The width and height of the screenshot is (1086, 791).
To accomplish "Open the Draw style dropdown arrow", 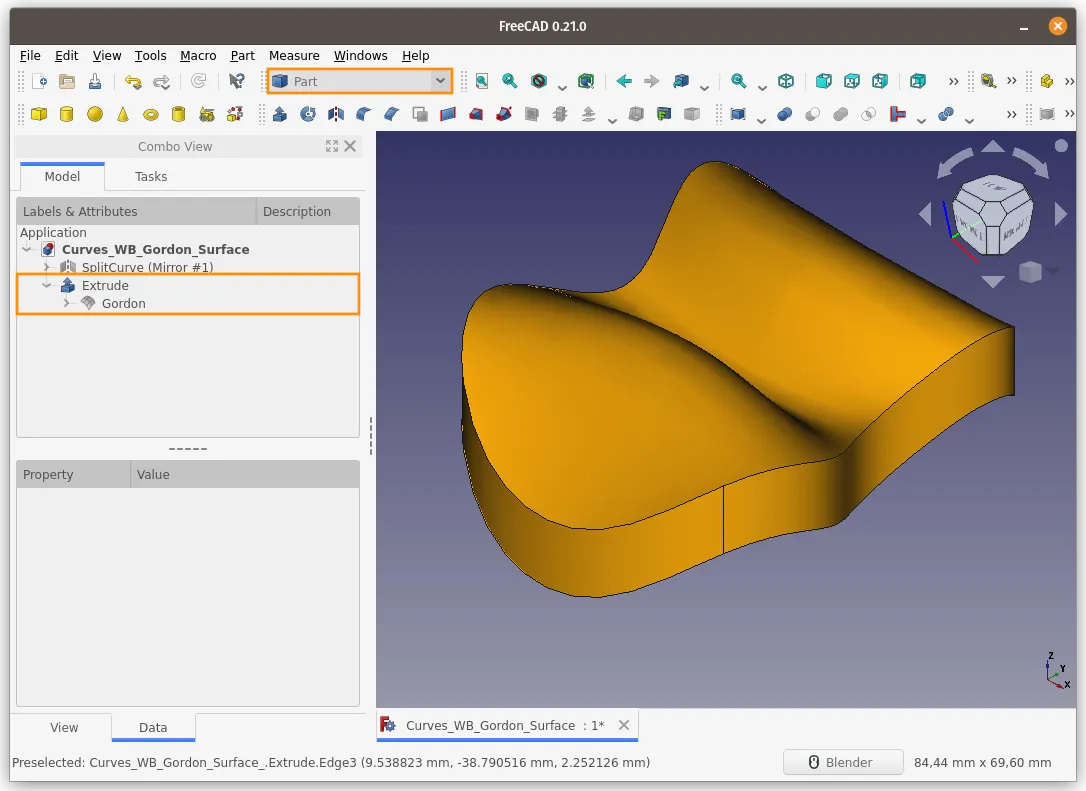I will point(562,87).
